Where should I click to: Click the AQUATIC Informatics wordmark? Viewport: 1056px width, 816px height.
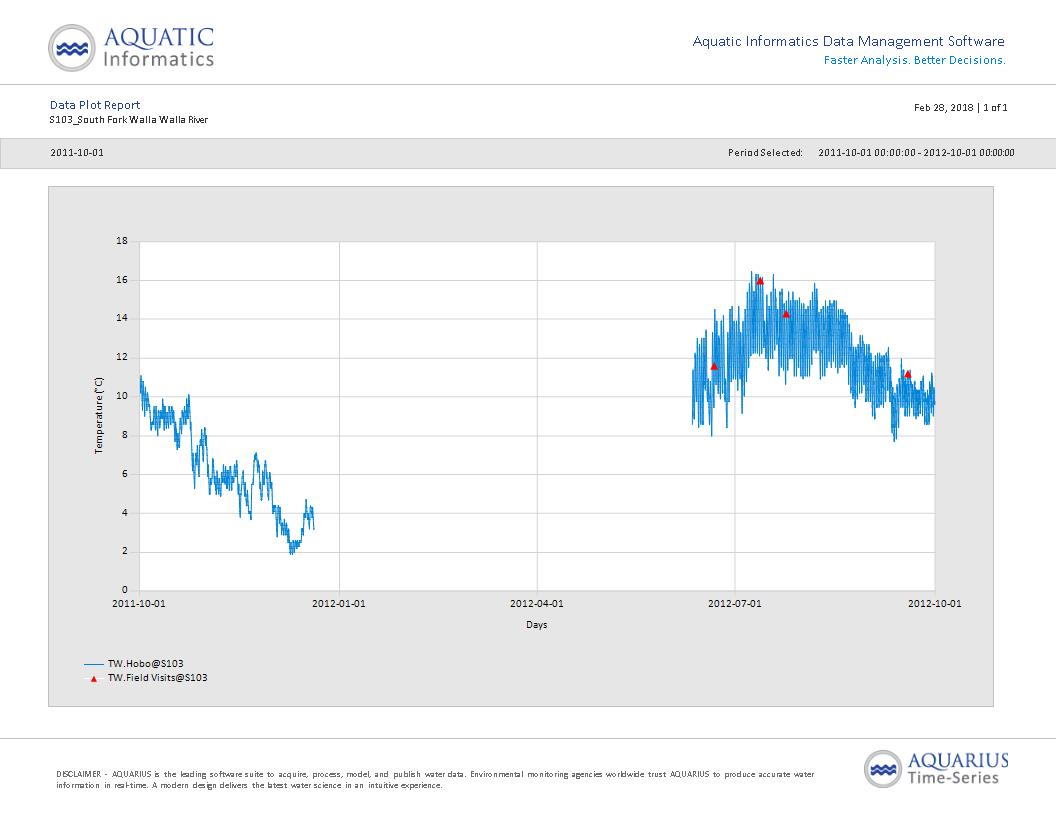159,47
